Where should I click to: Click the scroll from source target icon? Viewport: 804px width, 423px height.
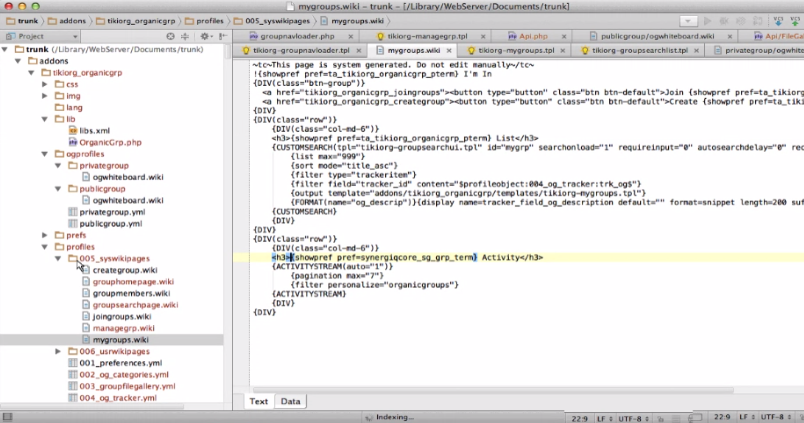(x=171, y=36)
